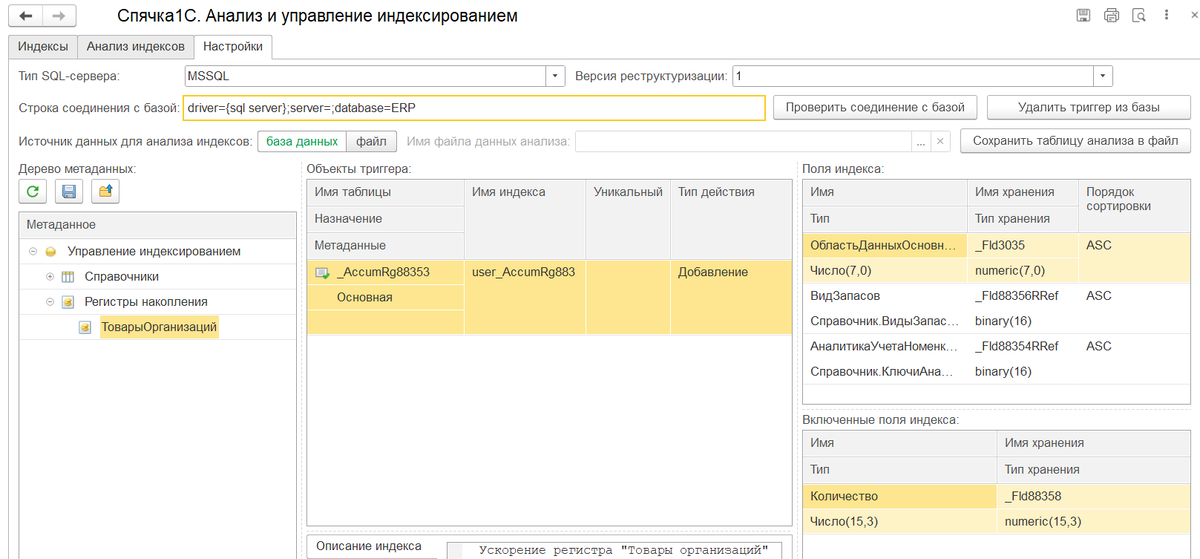Select 'файл' as data source
This screenshot has width=1200, height=559.
[x=371, y=142]
